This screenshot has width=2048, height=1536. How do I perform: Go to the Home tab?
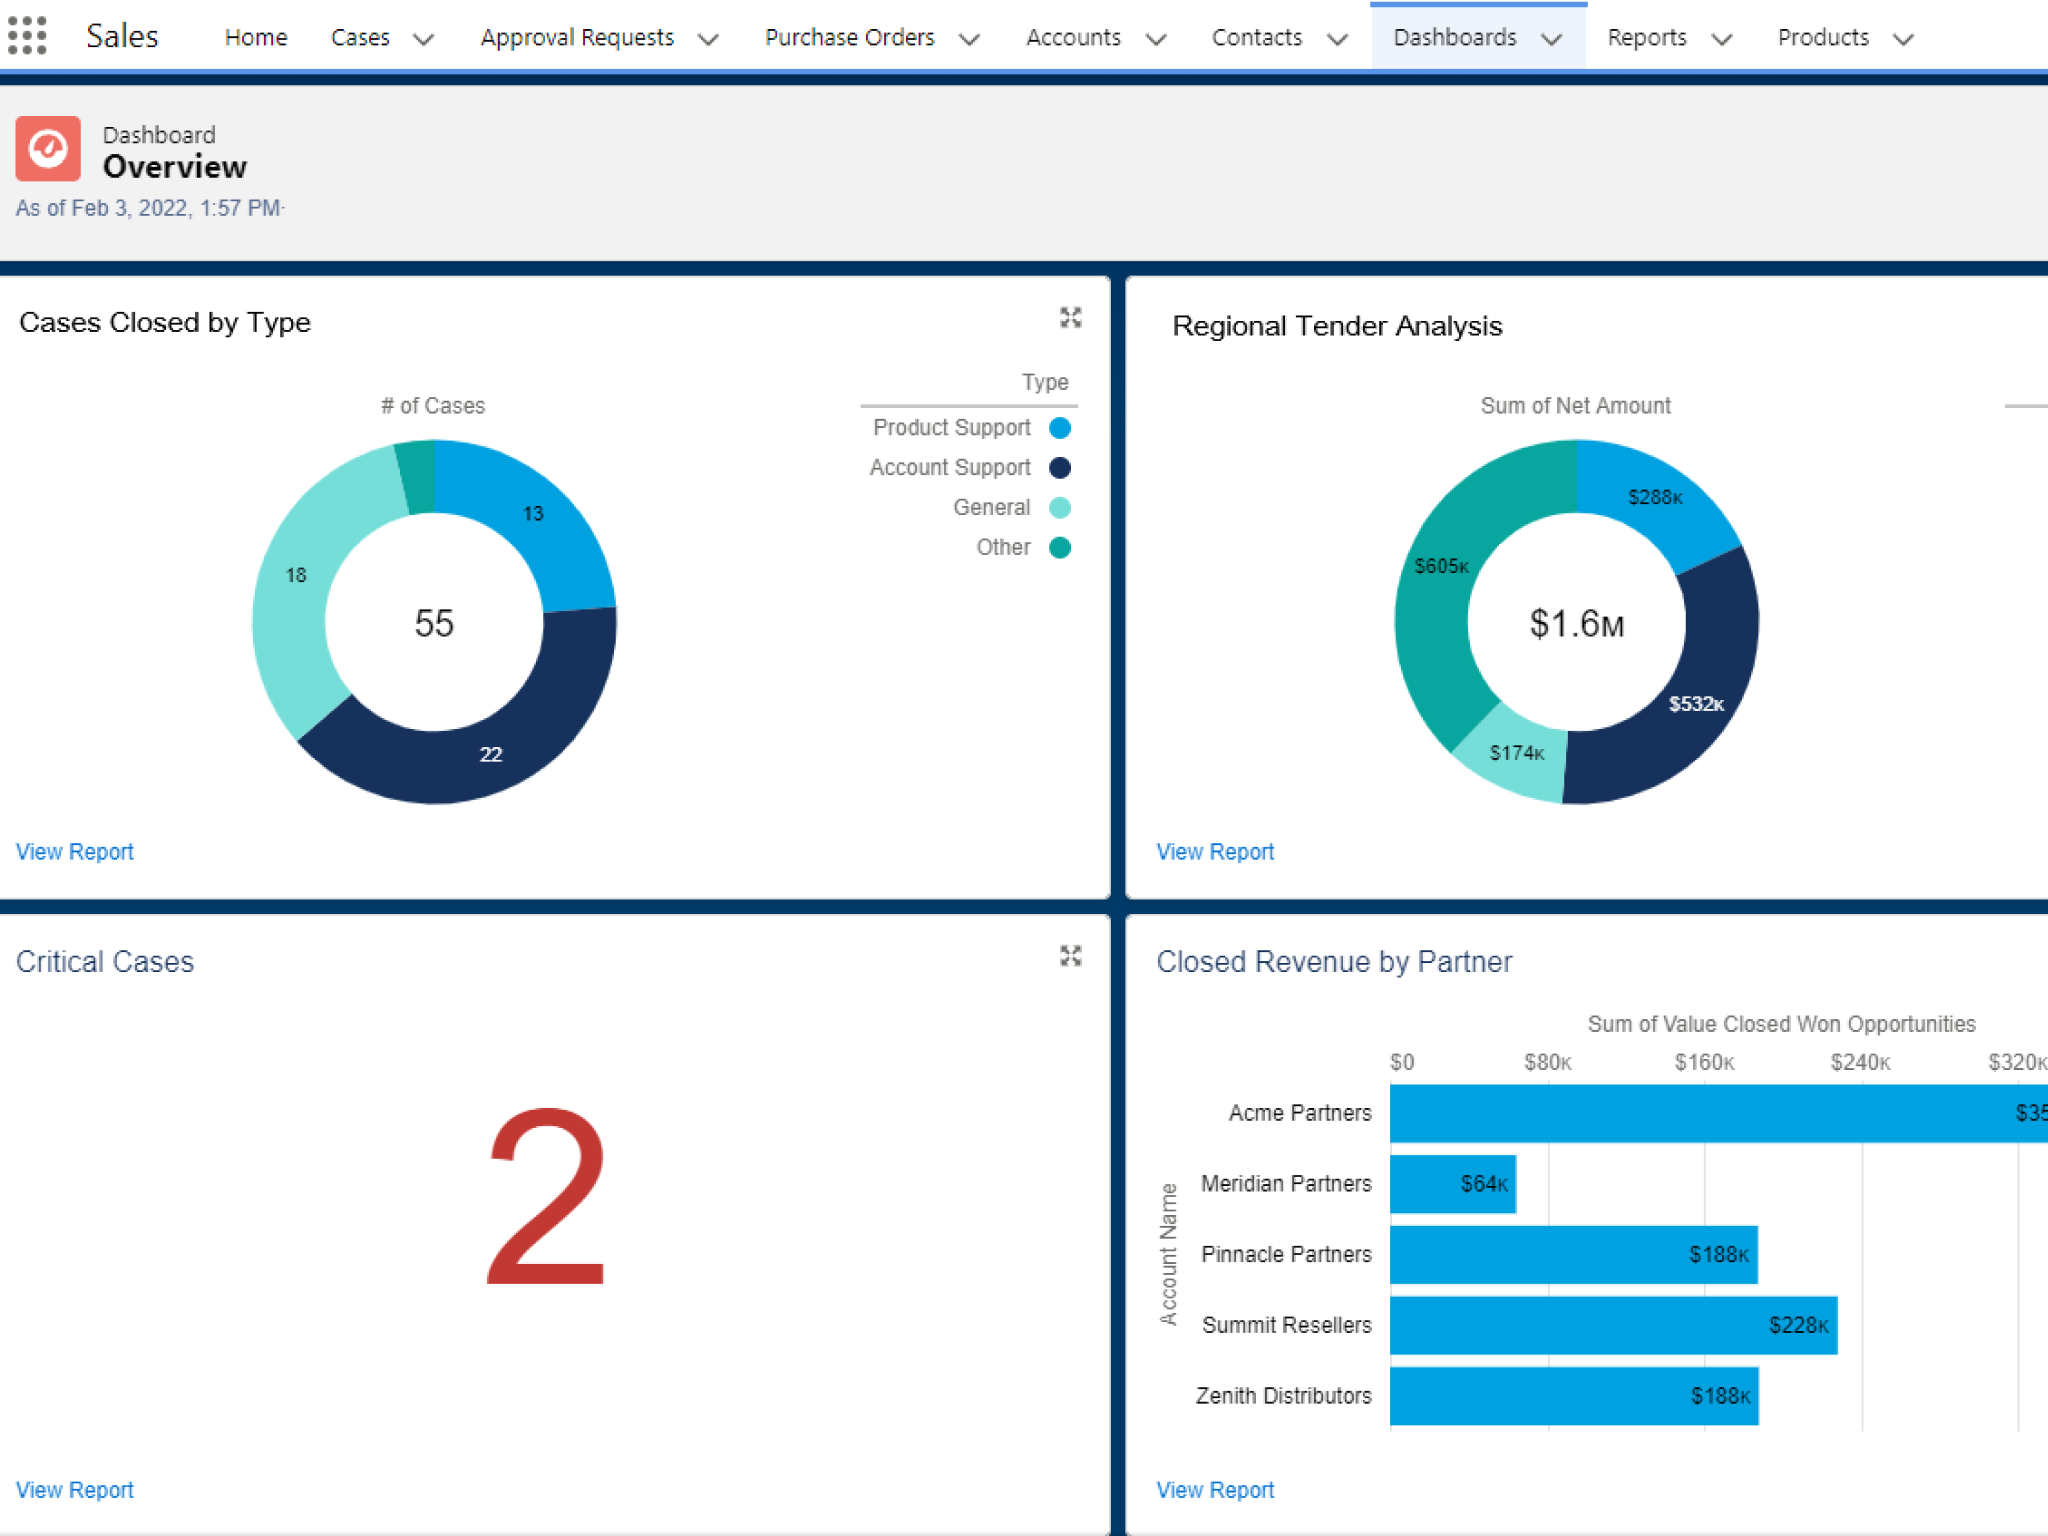pyautogui.click(x=256, y=38)
